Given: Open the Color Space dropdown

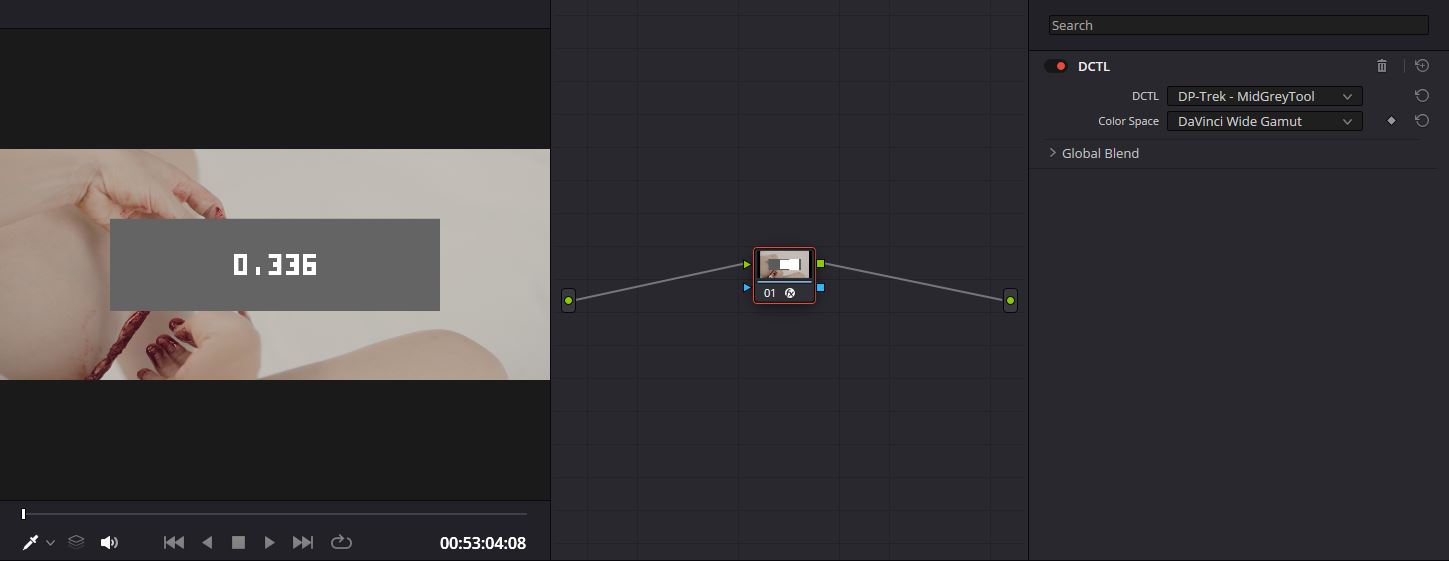Looking at the screenshot, I should click(x=1264, y=121).
